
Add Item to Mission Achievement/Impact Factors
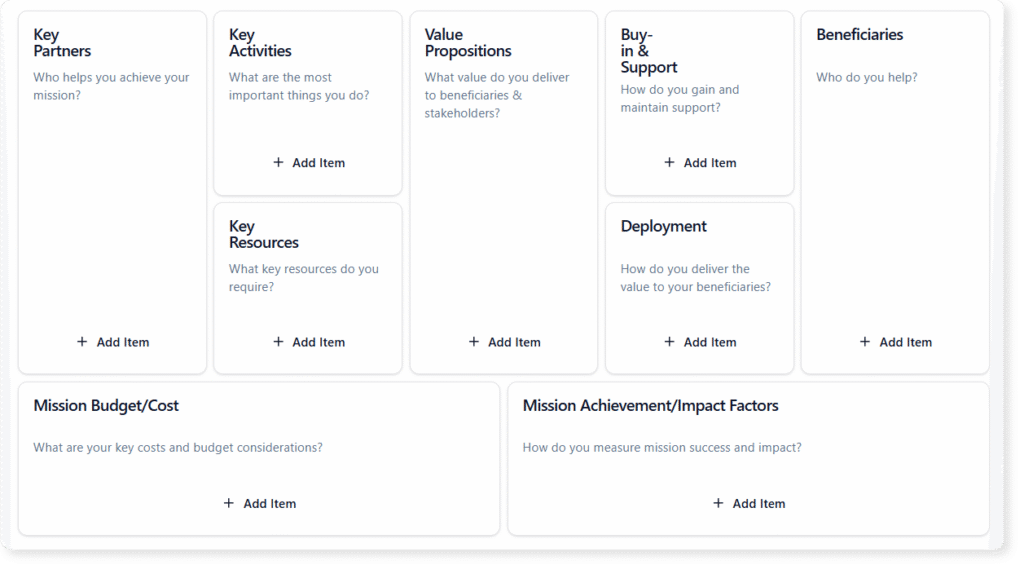tap(758, 504)
